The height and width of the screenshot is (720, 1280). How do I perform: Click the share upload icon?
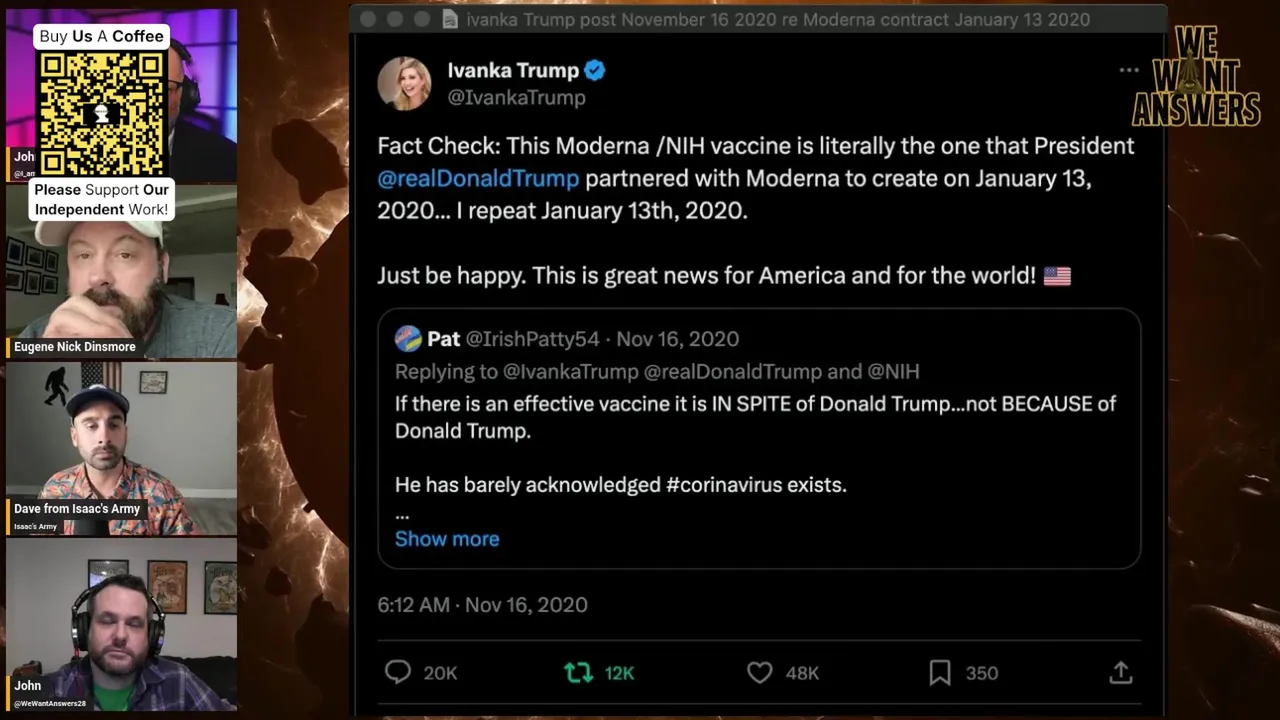[1120, 673]
